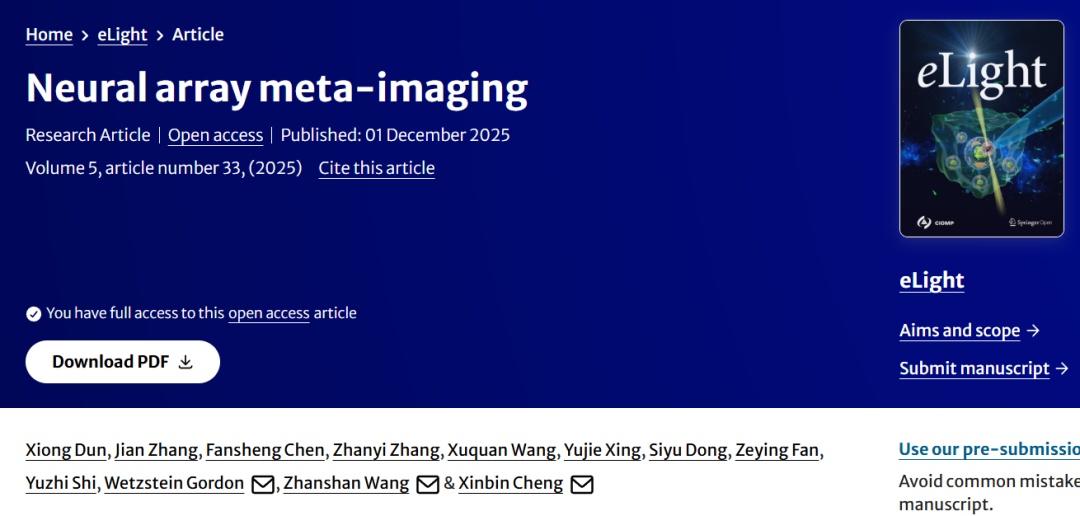Go to the Home breadcrumb

point(49,35)
